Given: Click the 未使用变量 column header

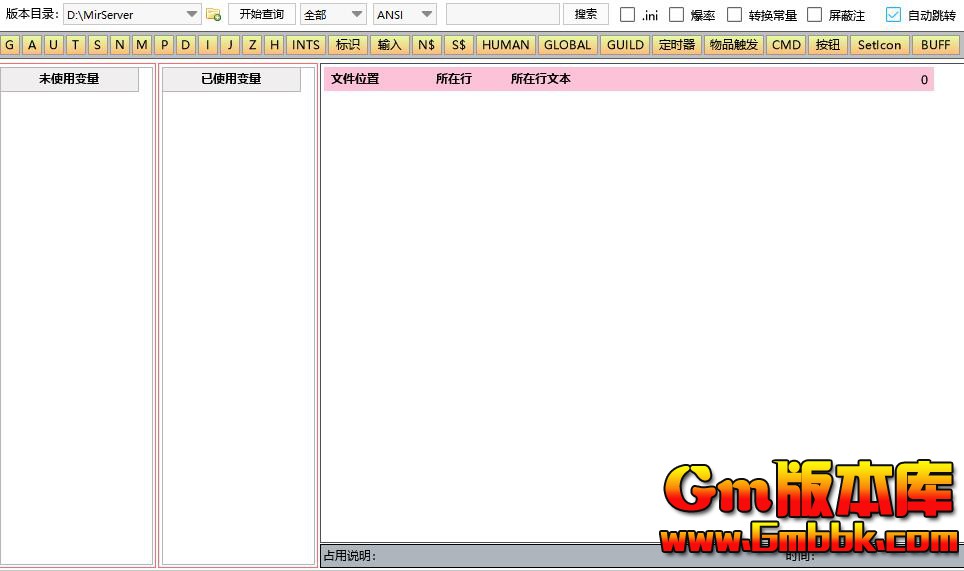Looking at the screenshot, I should click(x=69, y=79).
